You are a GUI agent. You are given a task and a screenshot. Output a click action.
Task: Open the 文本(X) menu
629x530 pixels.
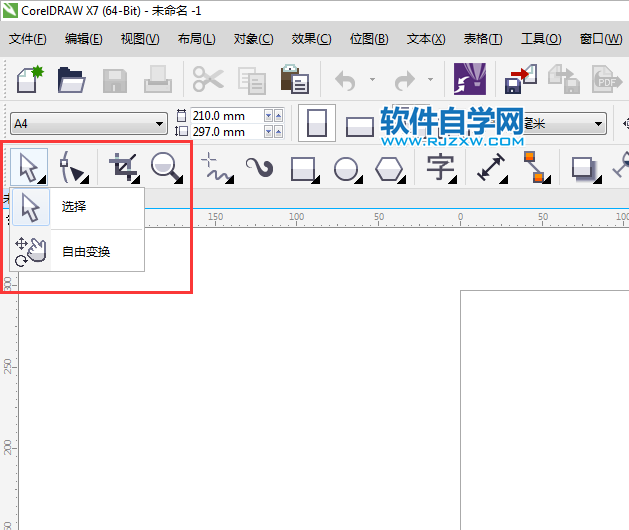click(x=426, y=39)
